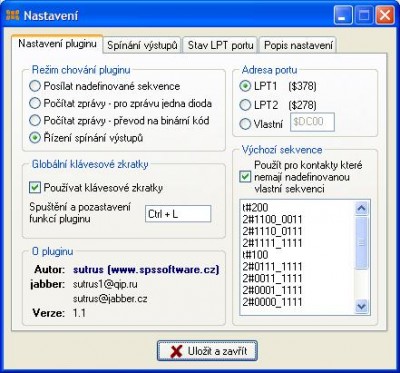Open the Stav LPT portu tab

point(220,45)
